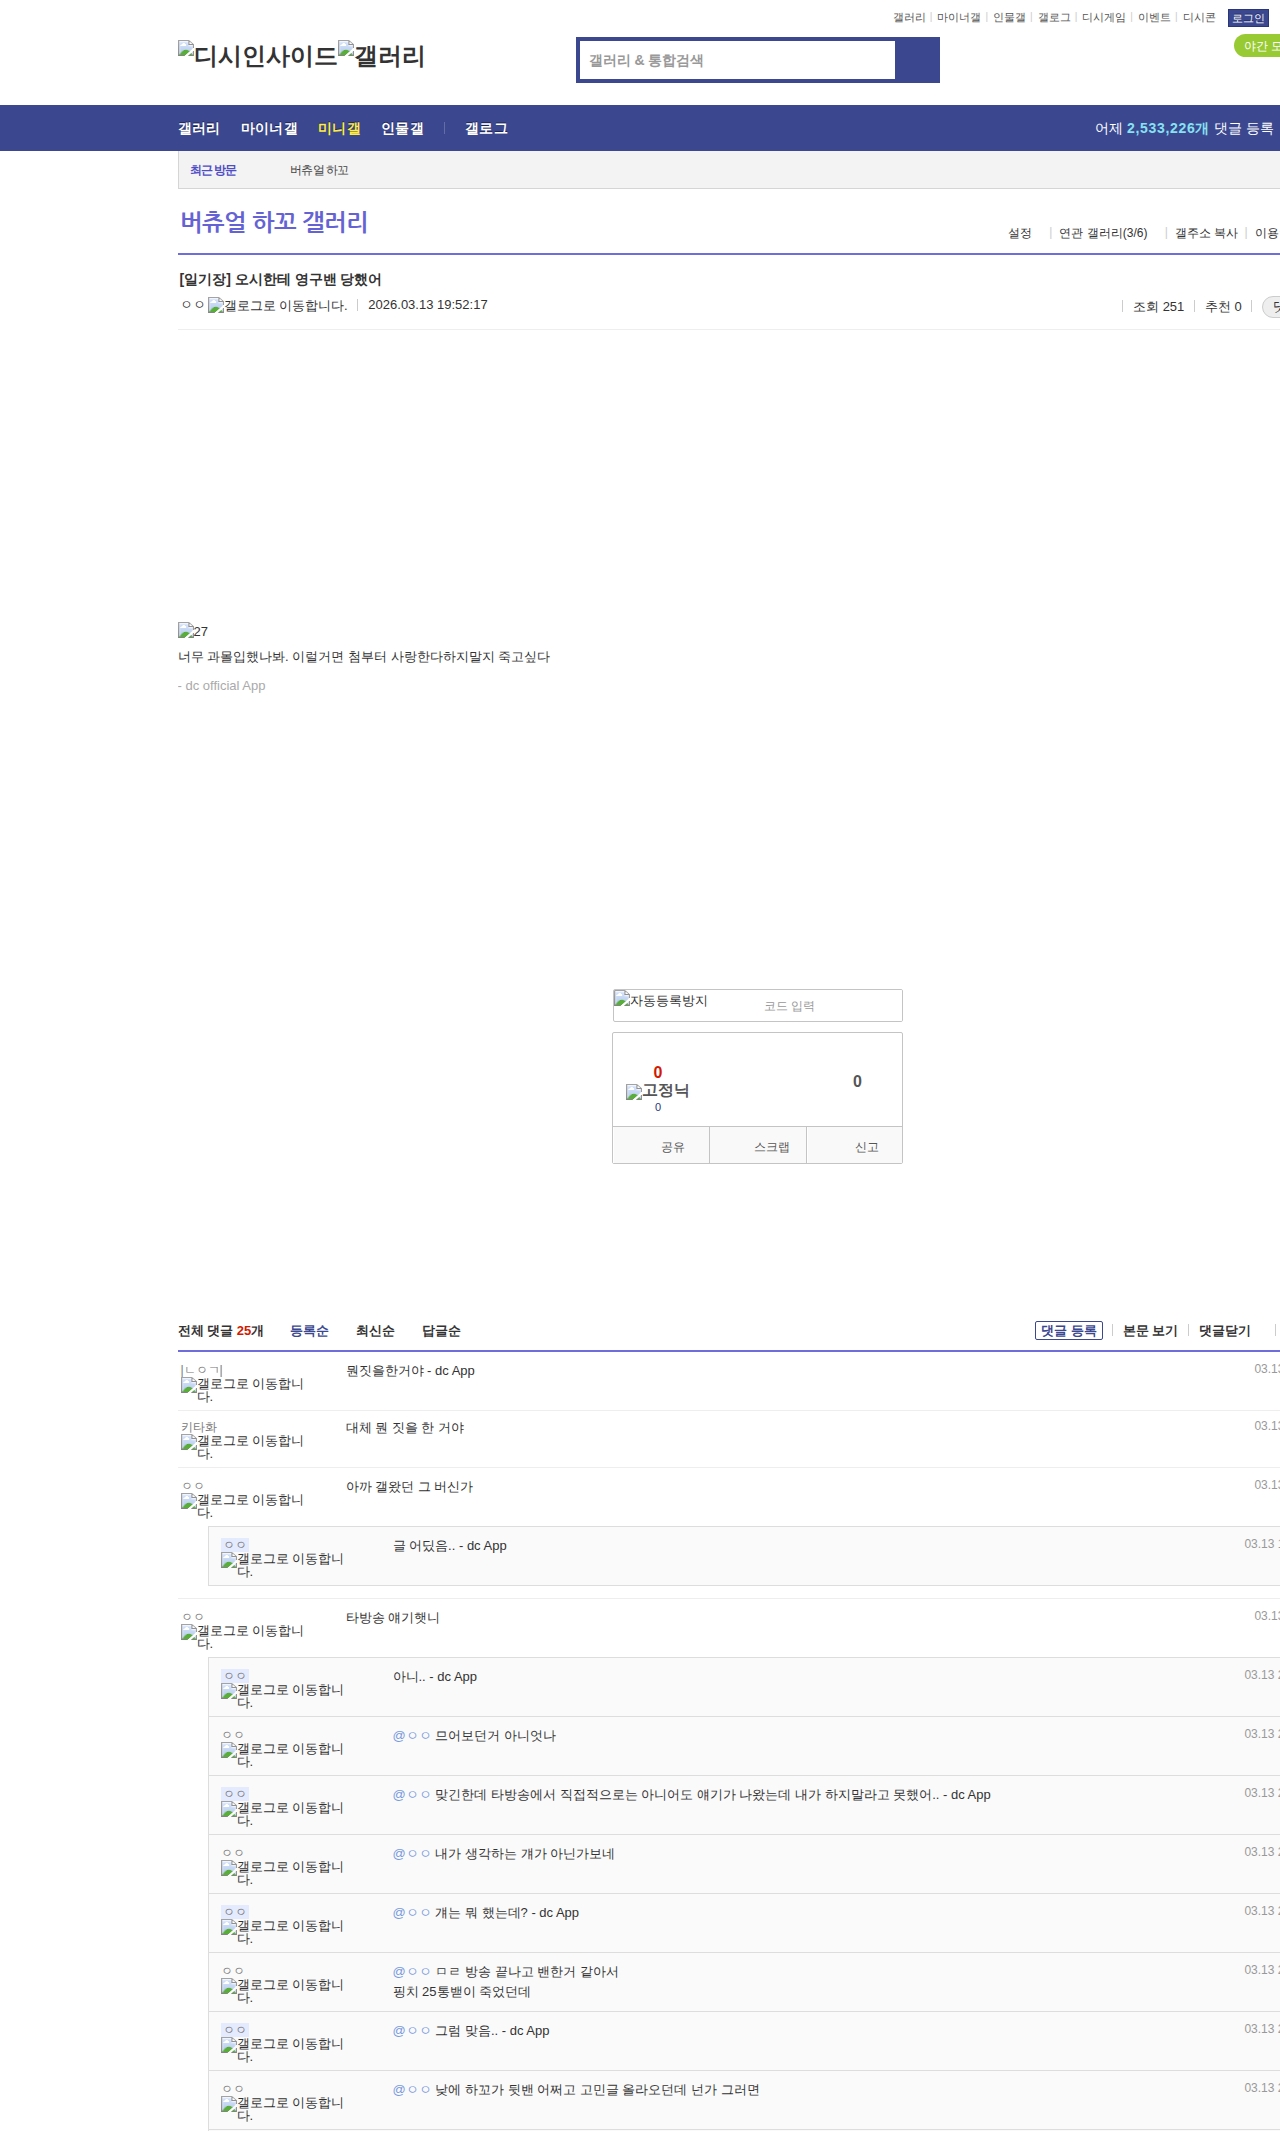
Task: Toggle the 야간 모드 night mode button
Action: coord(1258,46)
